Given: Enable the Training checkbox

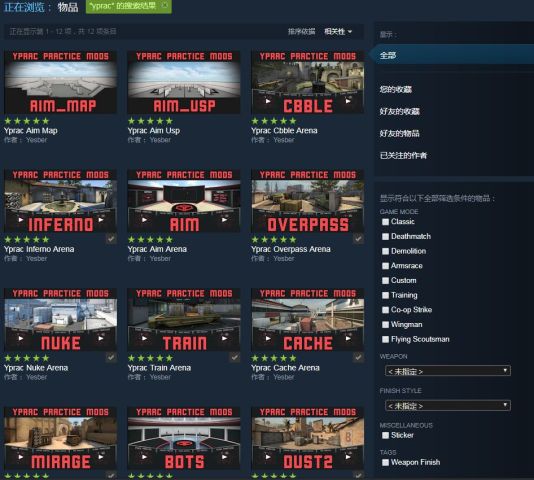Looking at the screenshot, I should pyautogui.click(x=385, y=295).
